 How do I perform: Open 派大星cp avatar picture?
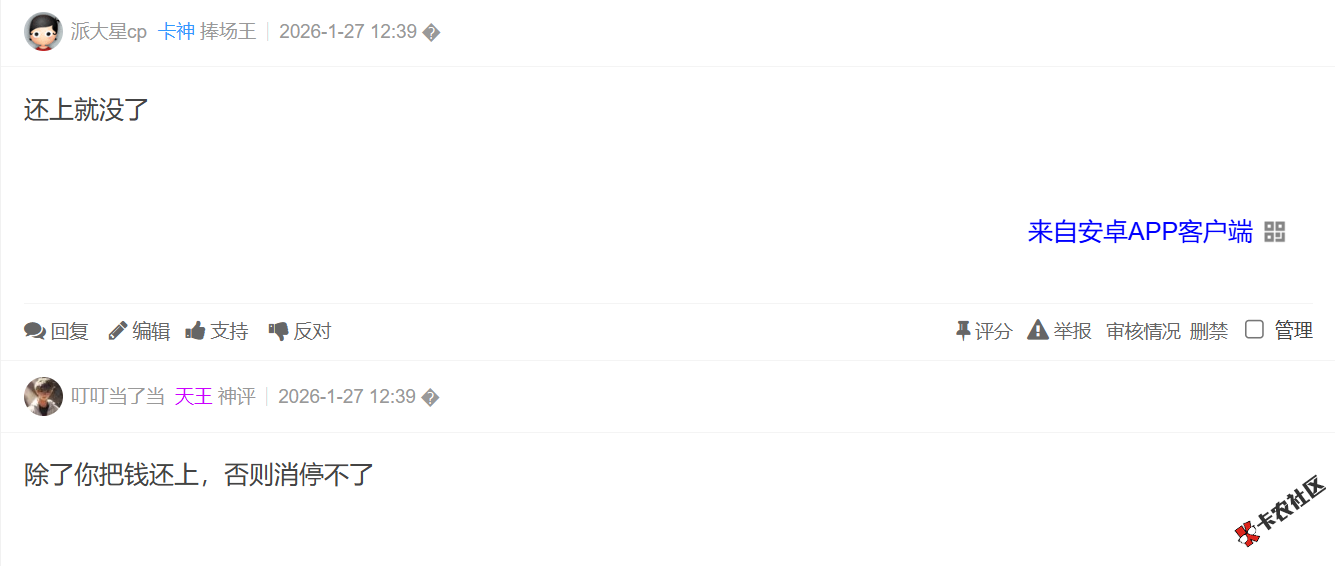coord(43,32)
